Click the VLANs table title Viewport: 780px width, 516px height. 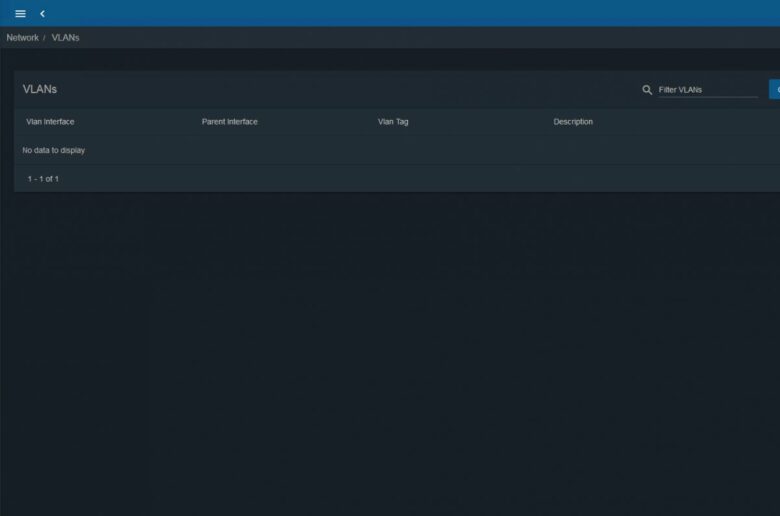click(x=40, y=90)
